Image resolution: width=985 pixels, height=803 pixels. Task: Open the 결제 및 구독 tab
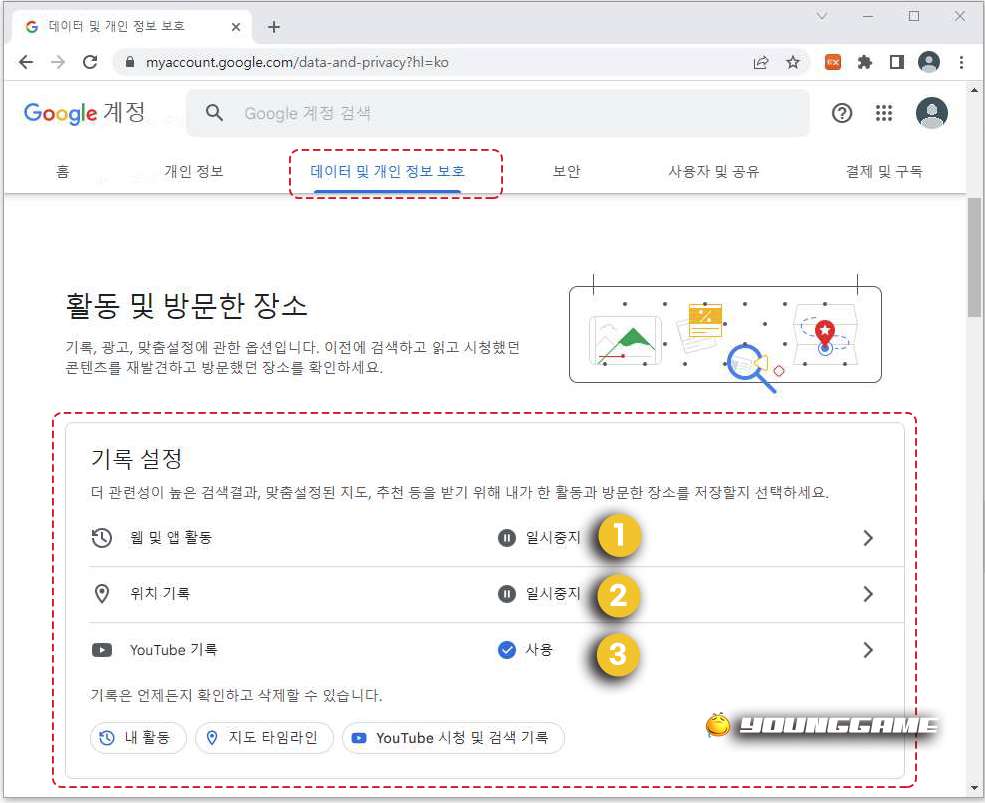point(884,172)
